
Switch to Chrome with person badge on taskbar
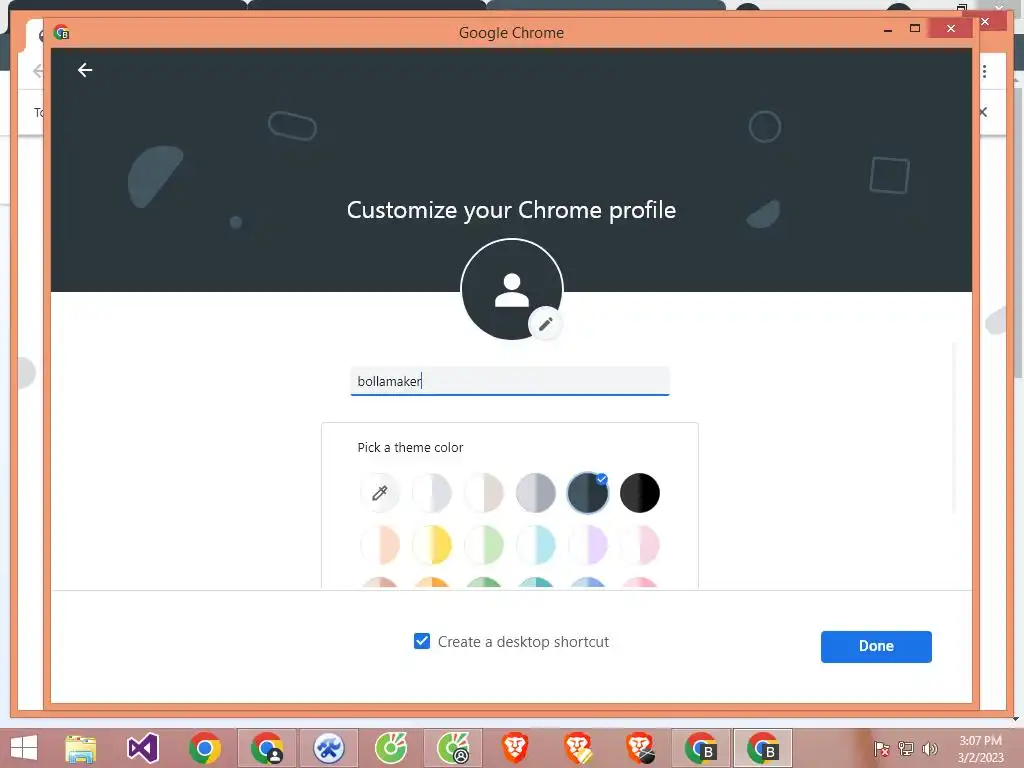click(266, 748)
